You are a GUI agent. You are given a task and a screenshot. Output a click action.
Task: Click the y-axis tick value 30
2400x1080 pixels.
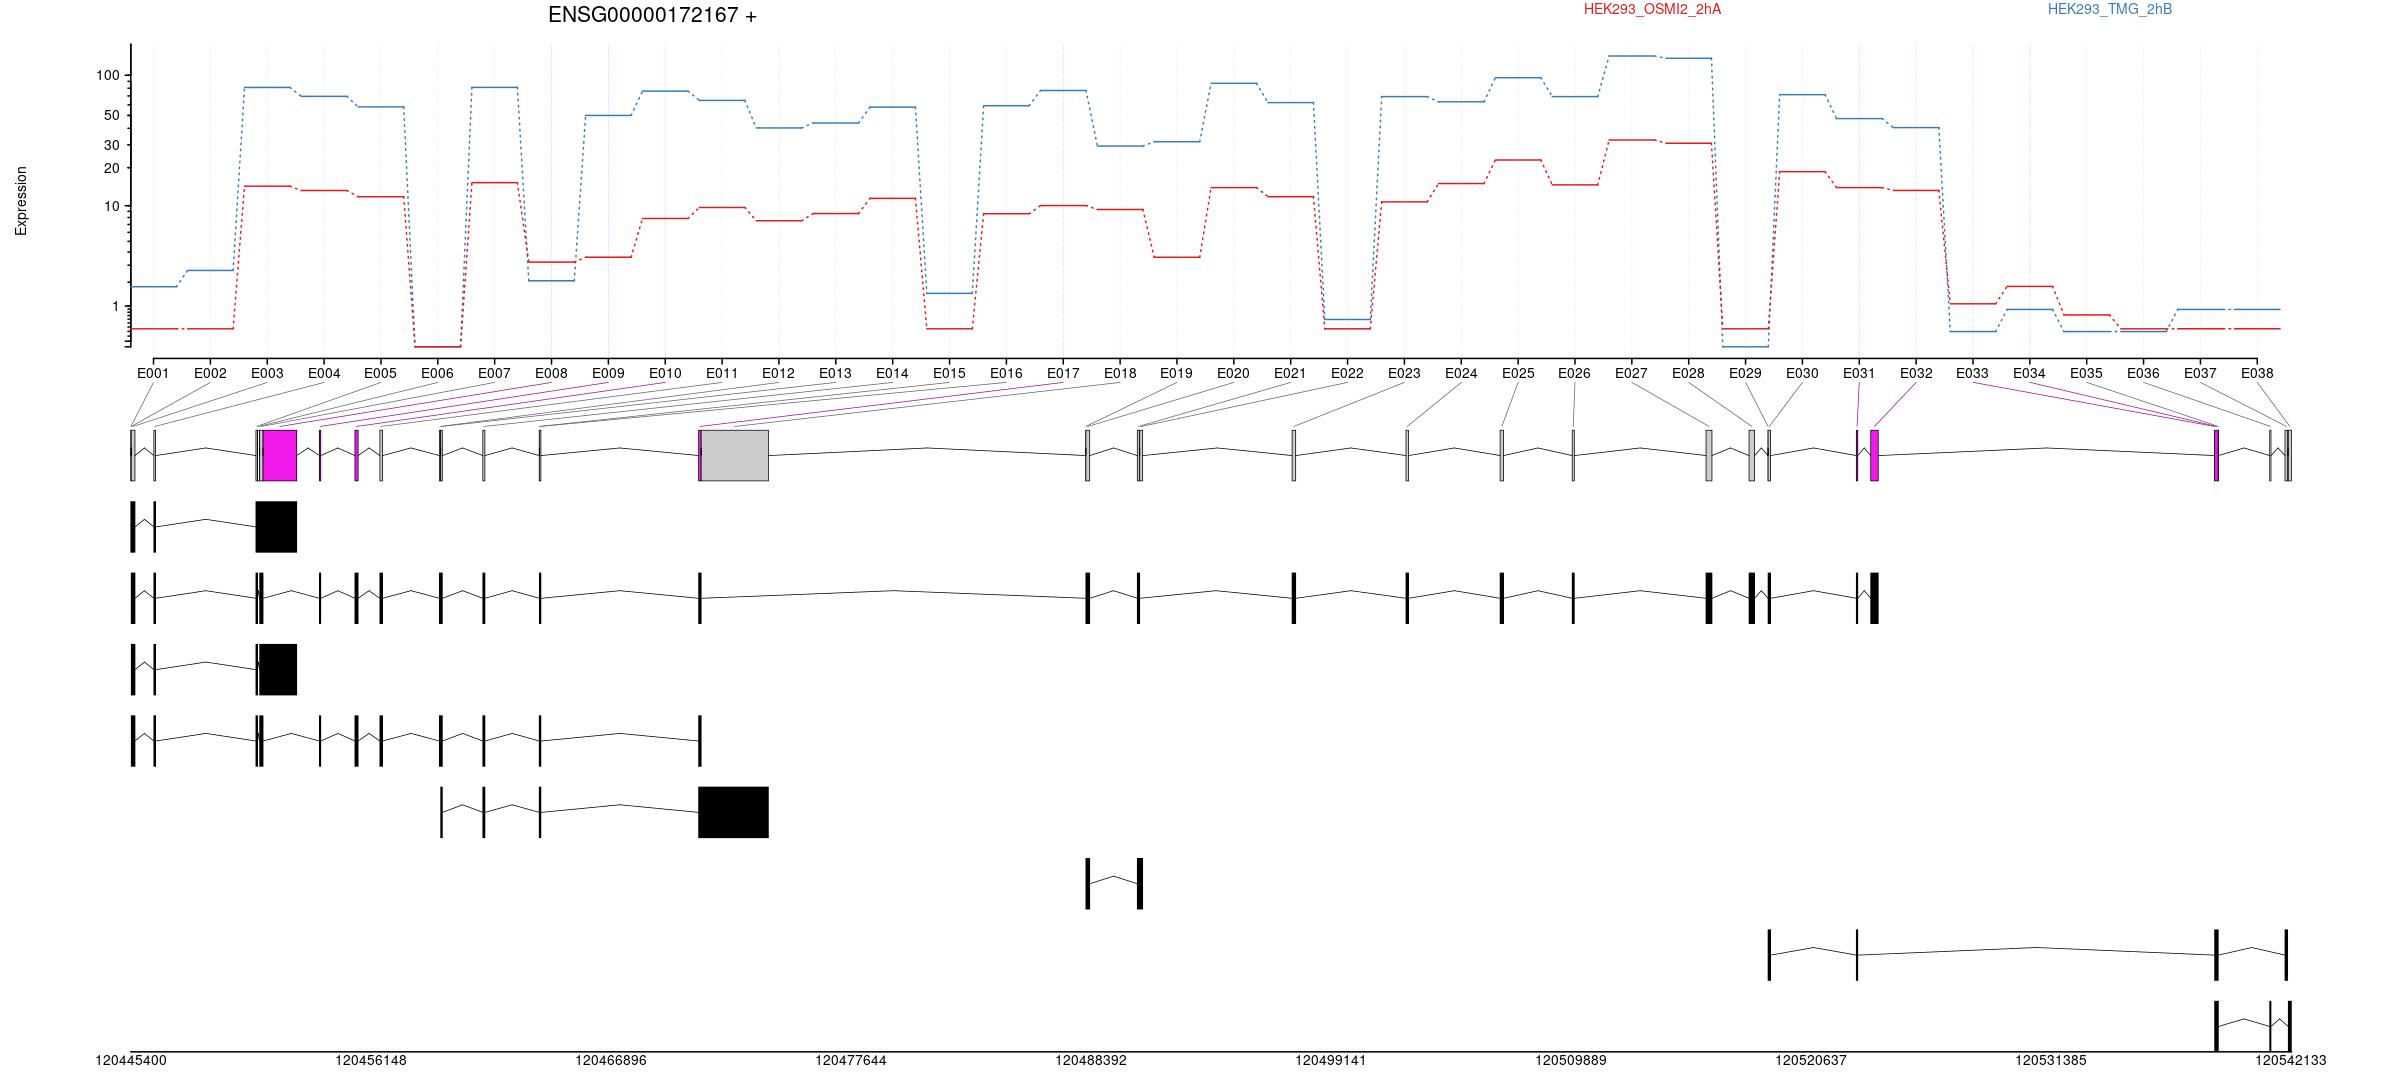pyautogui.click(x=112, y=145)
